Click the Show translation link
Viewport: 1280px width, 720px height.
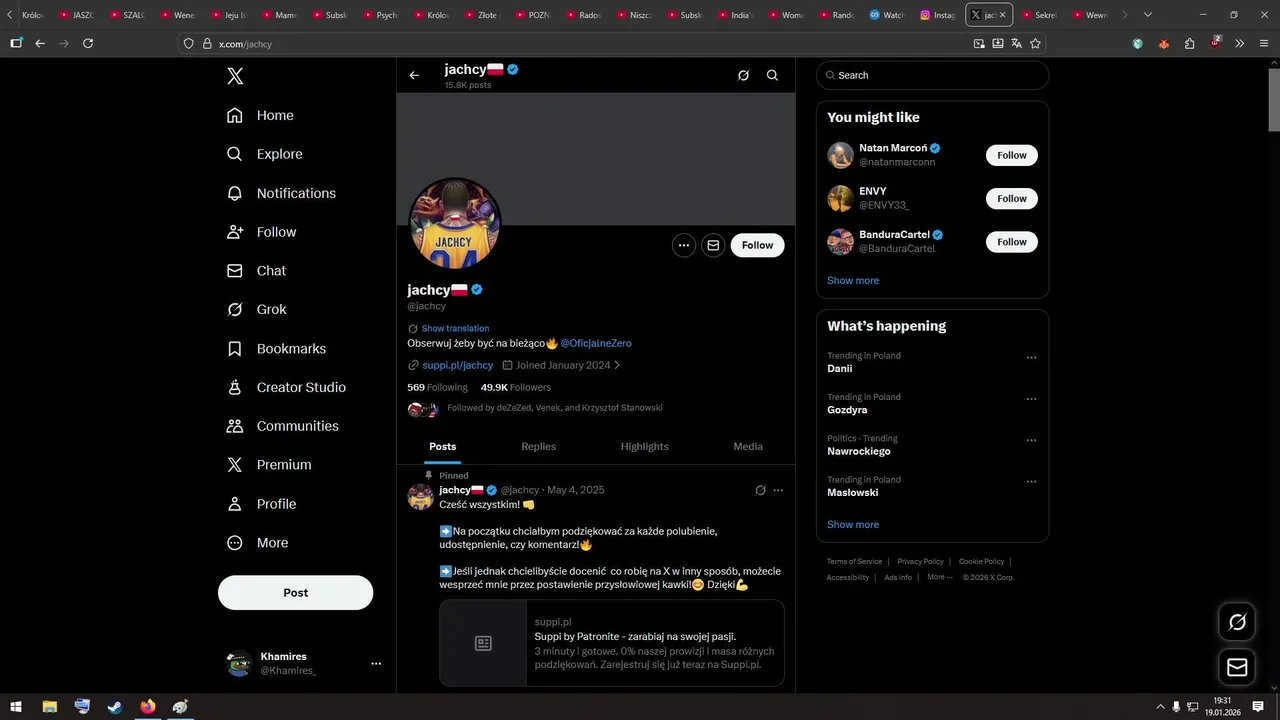[455, 328]
